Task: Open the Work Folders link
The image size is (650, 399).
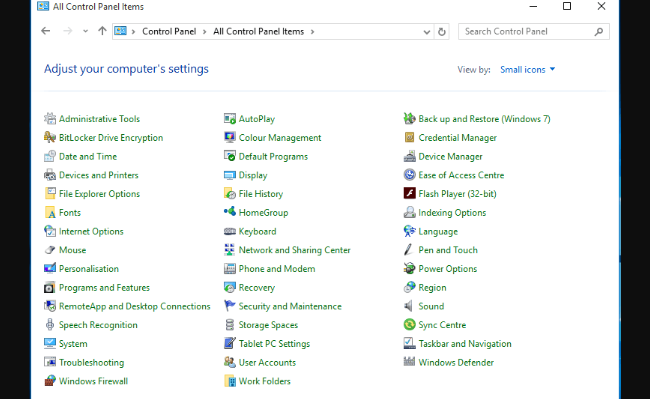Action: pos(264,381)
